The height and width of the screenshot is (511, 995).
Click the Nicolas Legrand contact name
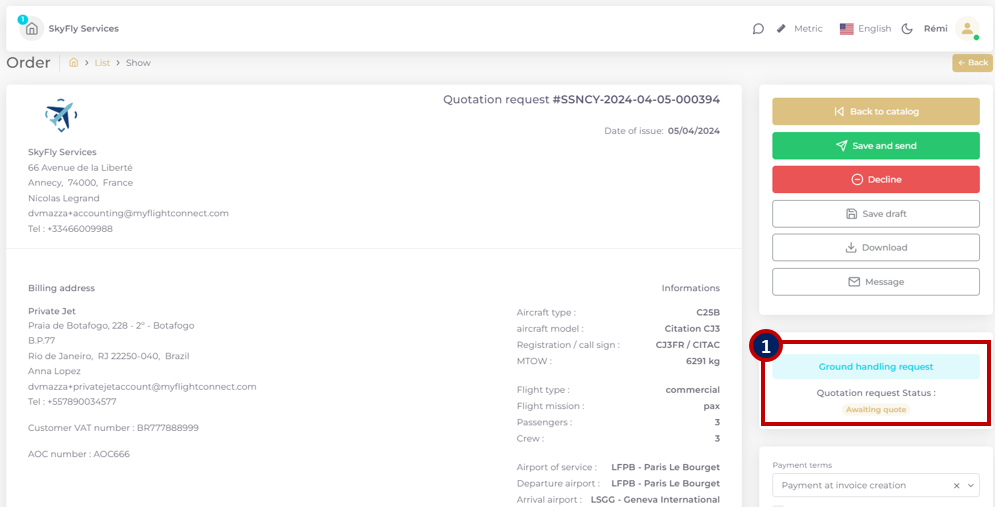coord(63,198)
